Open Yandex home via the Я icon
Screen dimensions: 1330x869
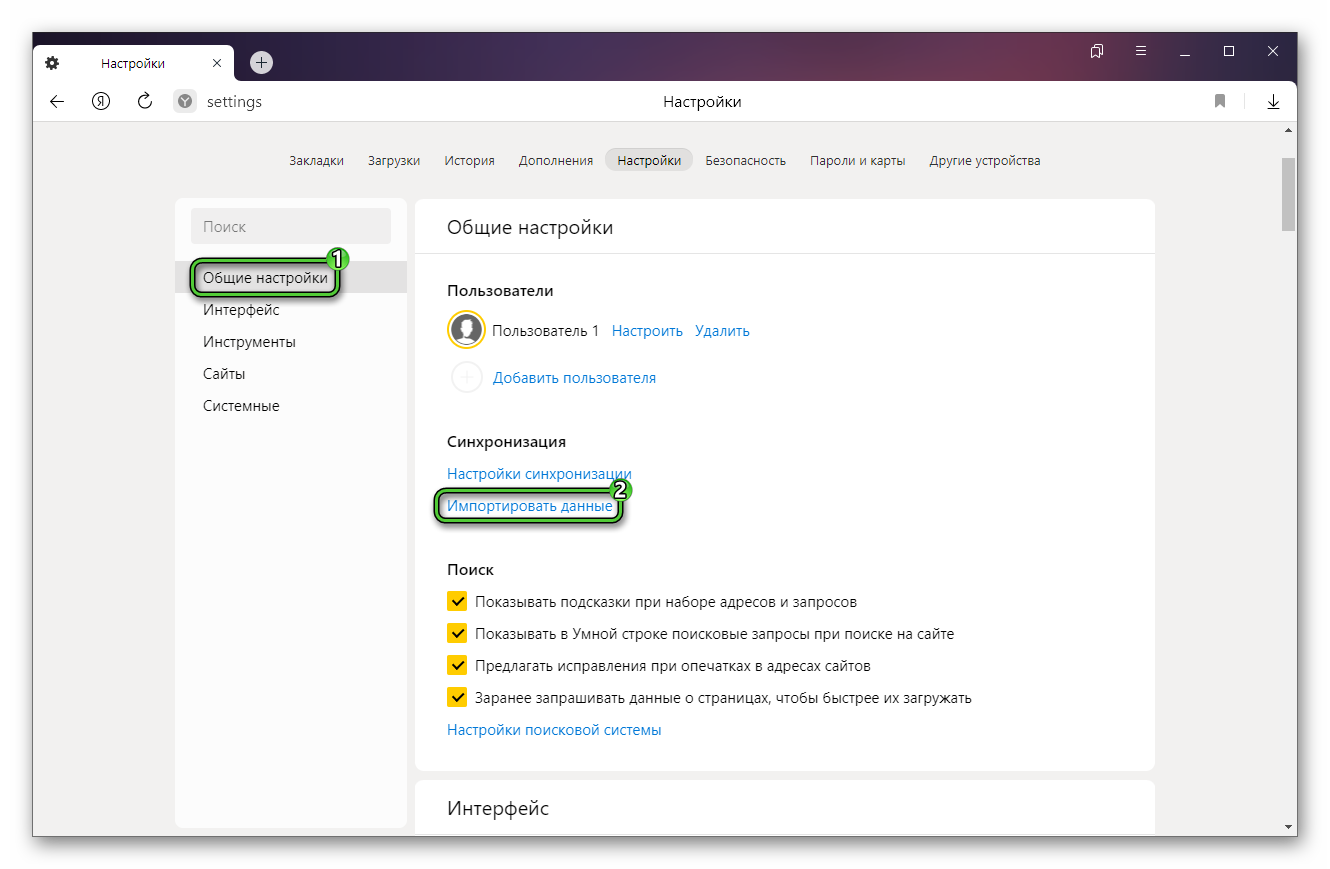[101, 101]
